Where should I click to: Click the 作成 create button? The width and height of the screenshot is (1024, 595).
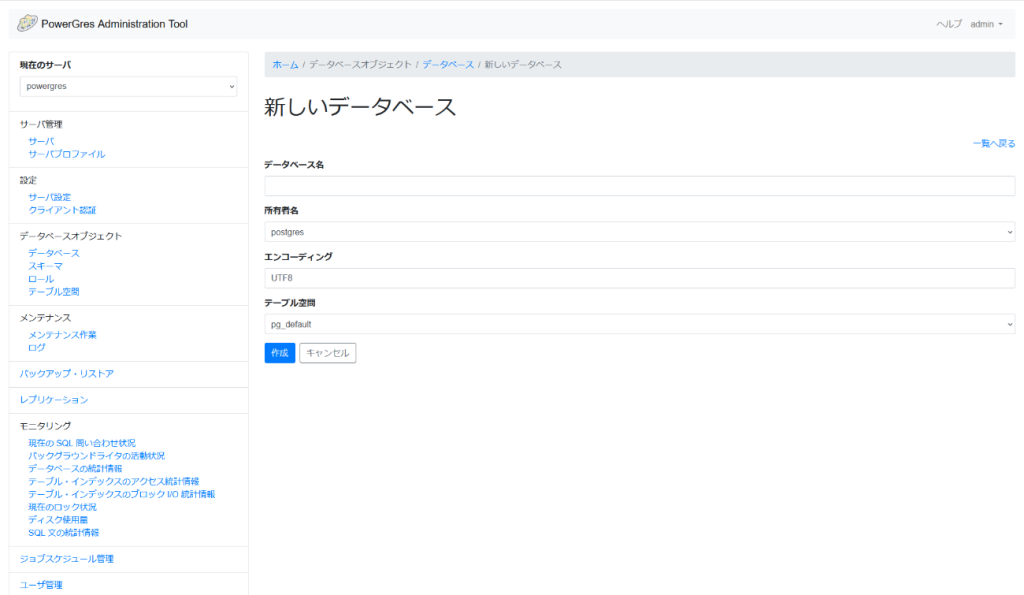pos(280,353)
